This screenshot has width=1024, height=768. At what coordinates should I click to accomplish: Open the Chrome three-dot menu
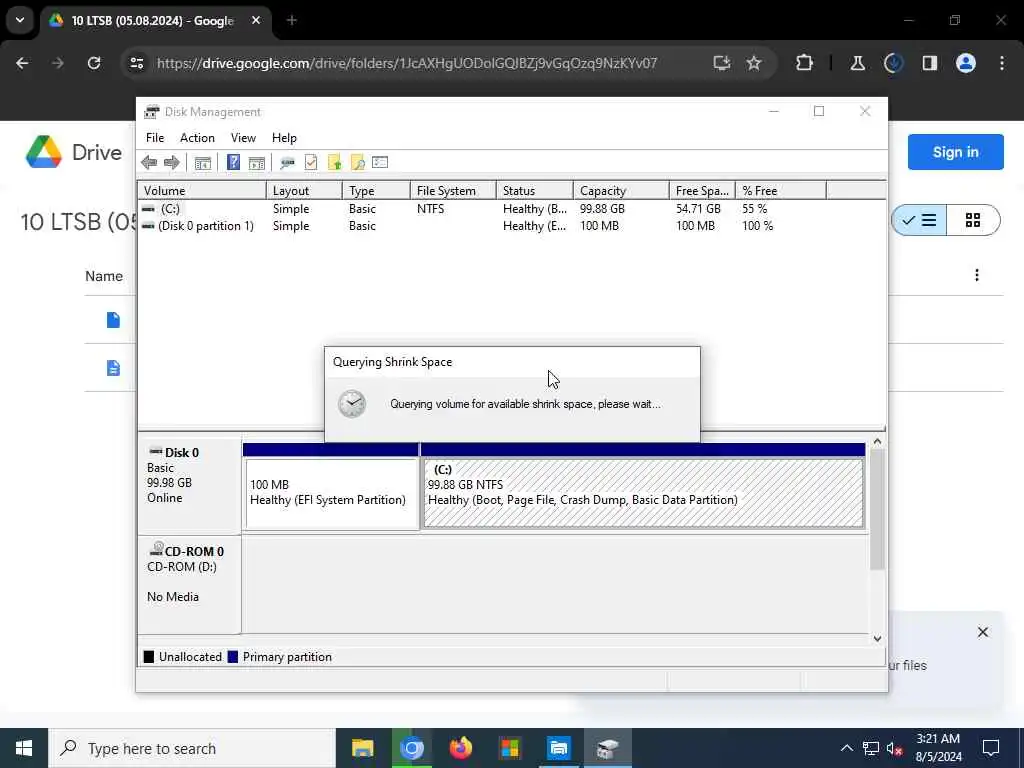coord(1002,63)
